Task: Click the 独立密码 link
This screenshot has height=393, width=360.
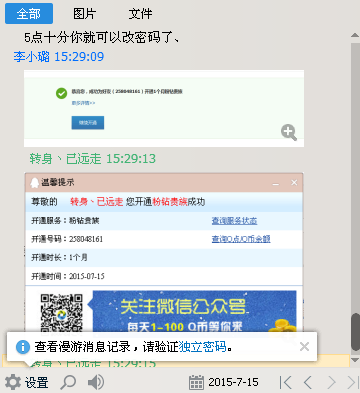Action: click(x=203, y=347)
